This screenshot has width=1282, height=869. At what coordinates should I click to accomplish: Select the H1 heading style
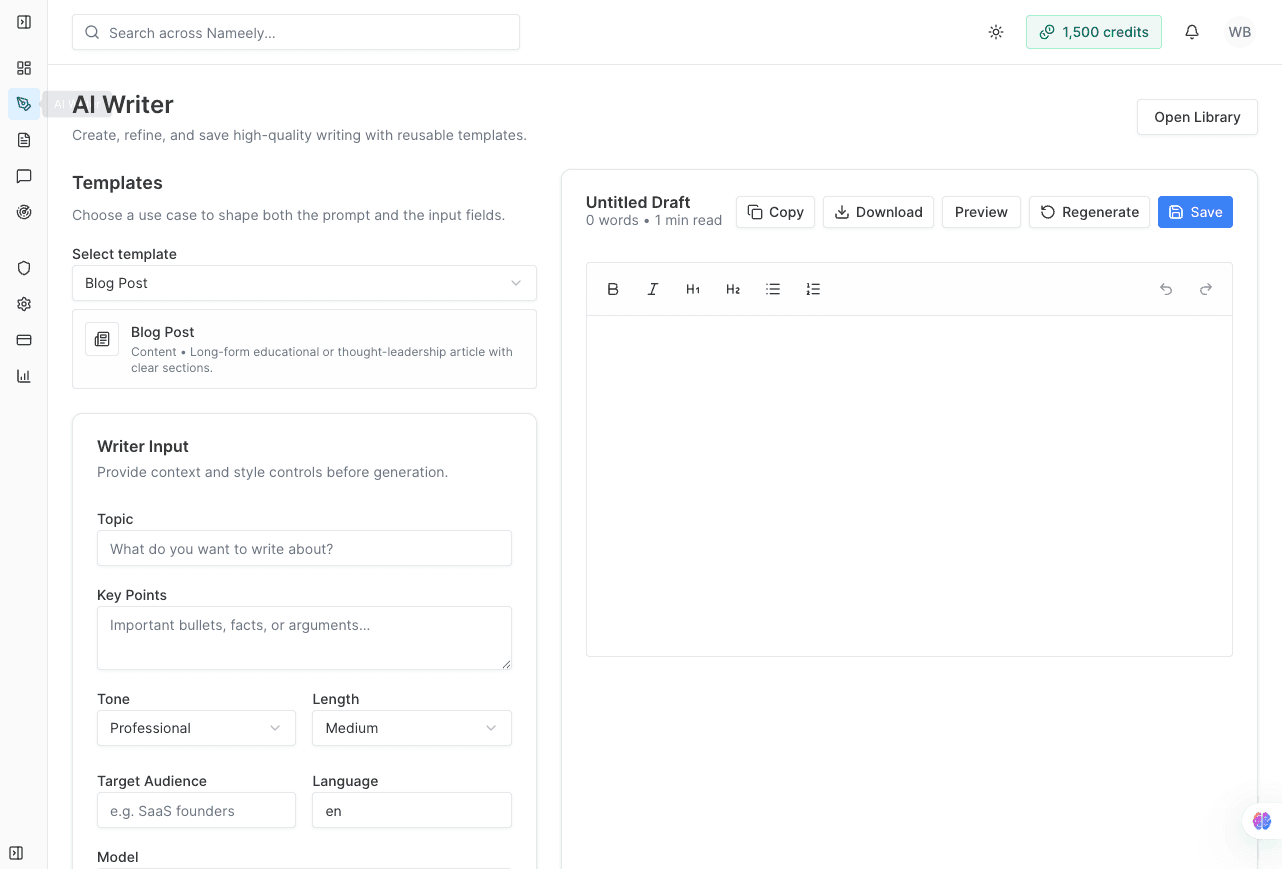[693, 289]
